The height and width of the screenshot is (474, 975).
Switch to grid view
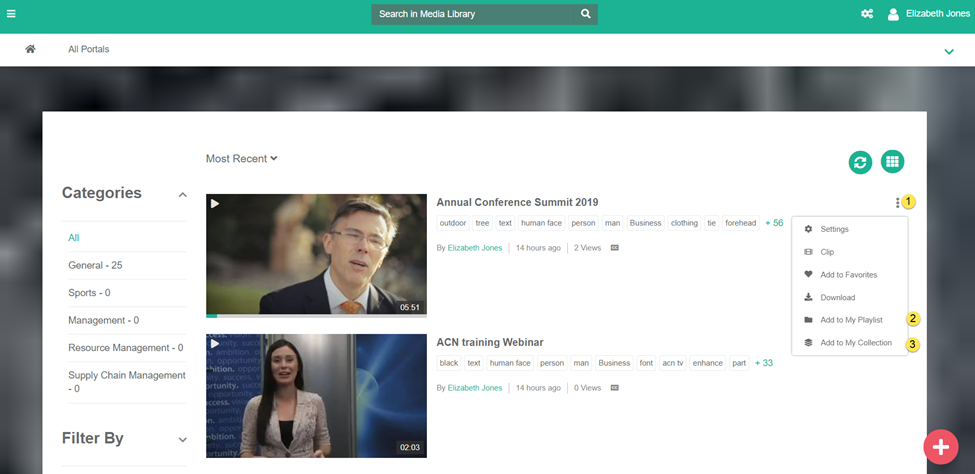pos(892,162)
